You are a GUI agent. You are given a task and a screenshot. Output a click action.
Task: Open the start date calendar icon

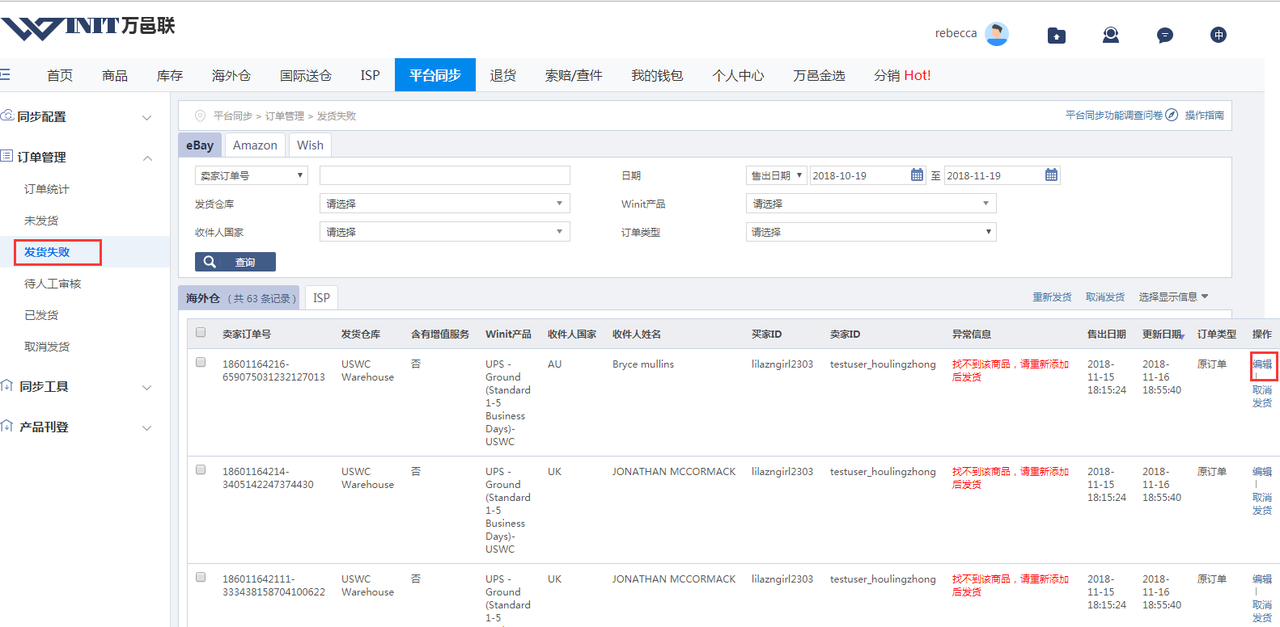pyautogui.click(x=917, y=175)
